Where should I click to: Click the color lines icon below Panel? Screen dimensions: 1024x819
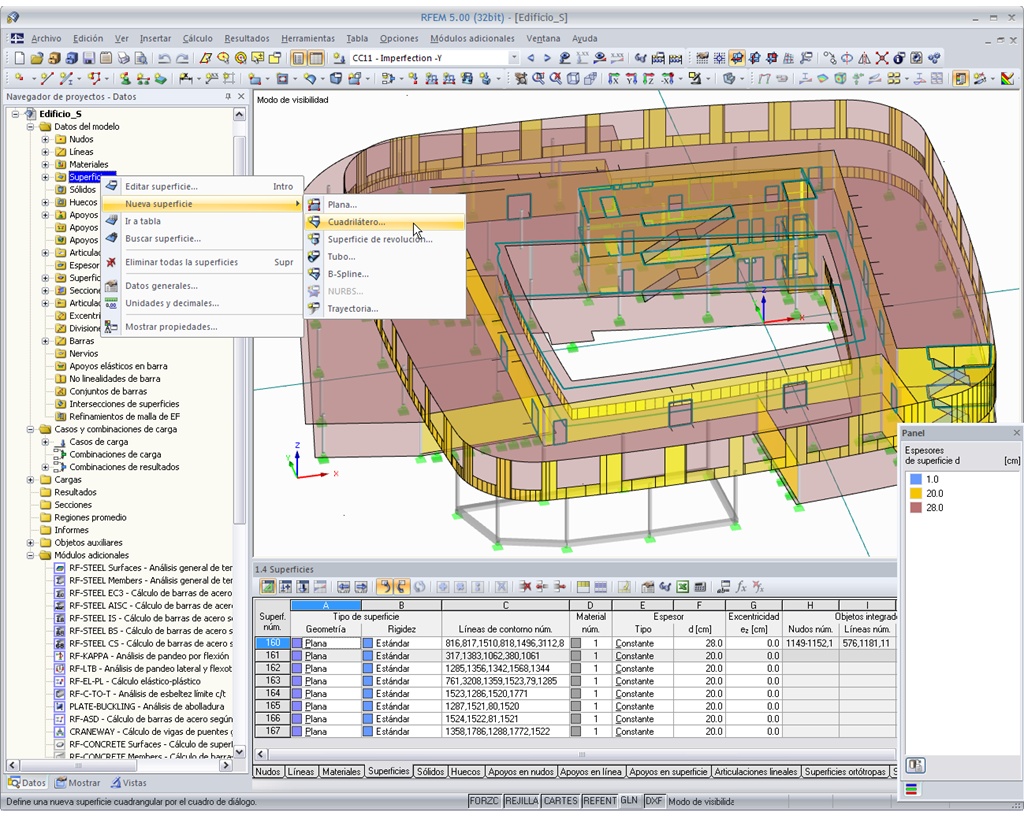(x=912, y=790)
